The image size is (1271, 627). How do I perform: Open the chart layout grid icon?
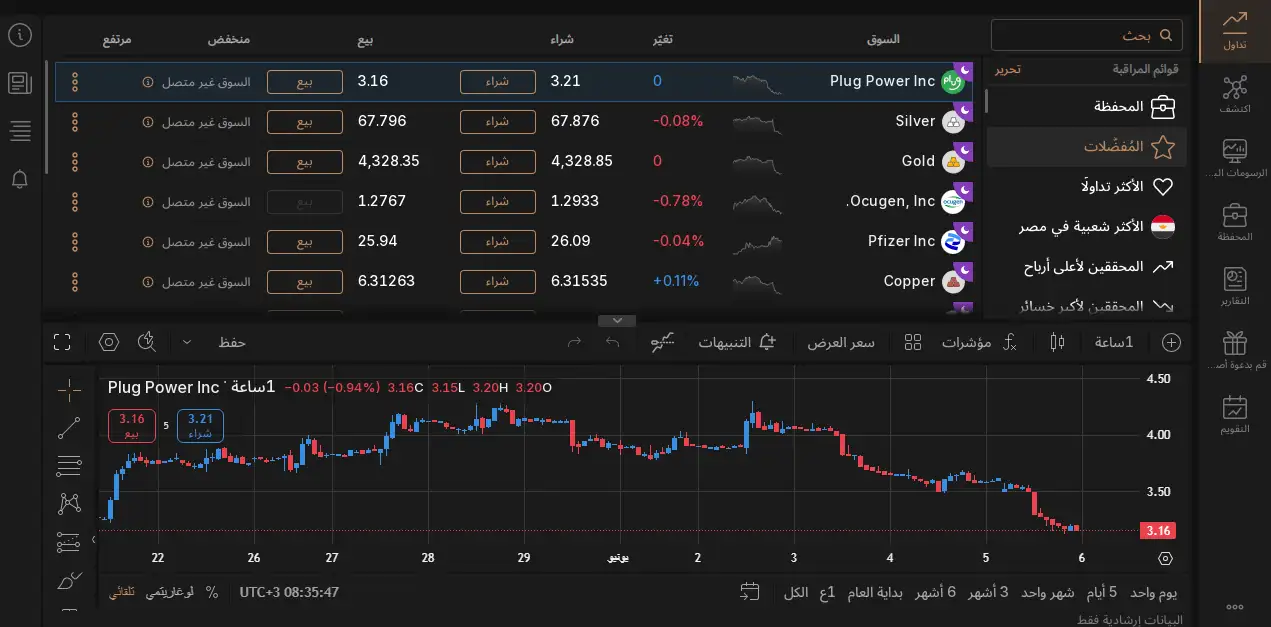tap(912, 342)
